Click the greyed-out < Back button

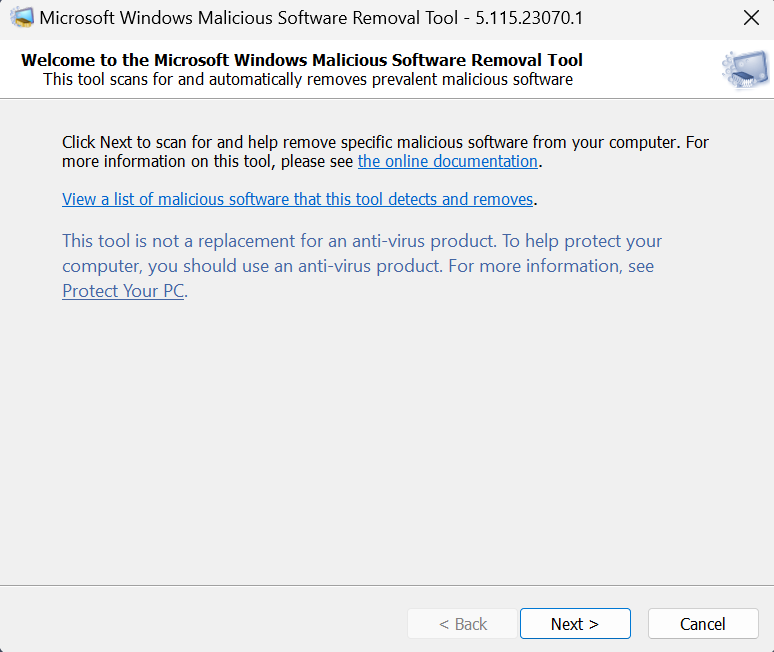coord(462,624)
